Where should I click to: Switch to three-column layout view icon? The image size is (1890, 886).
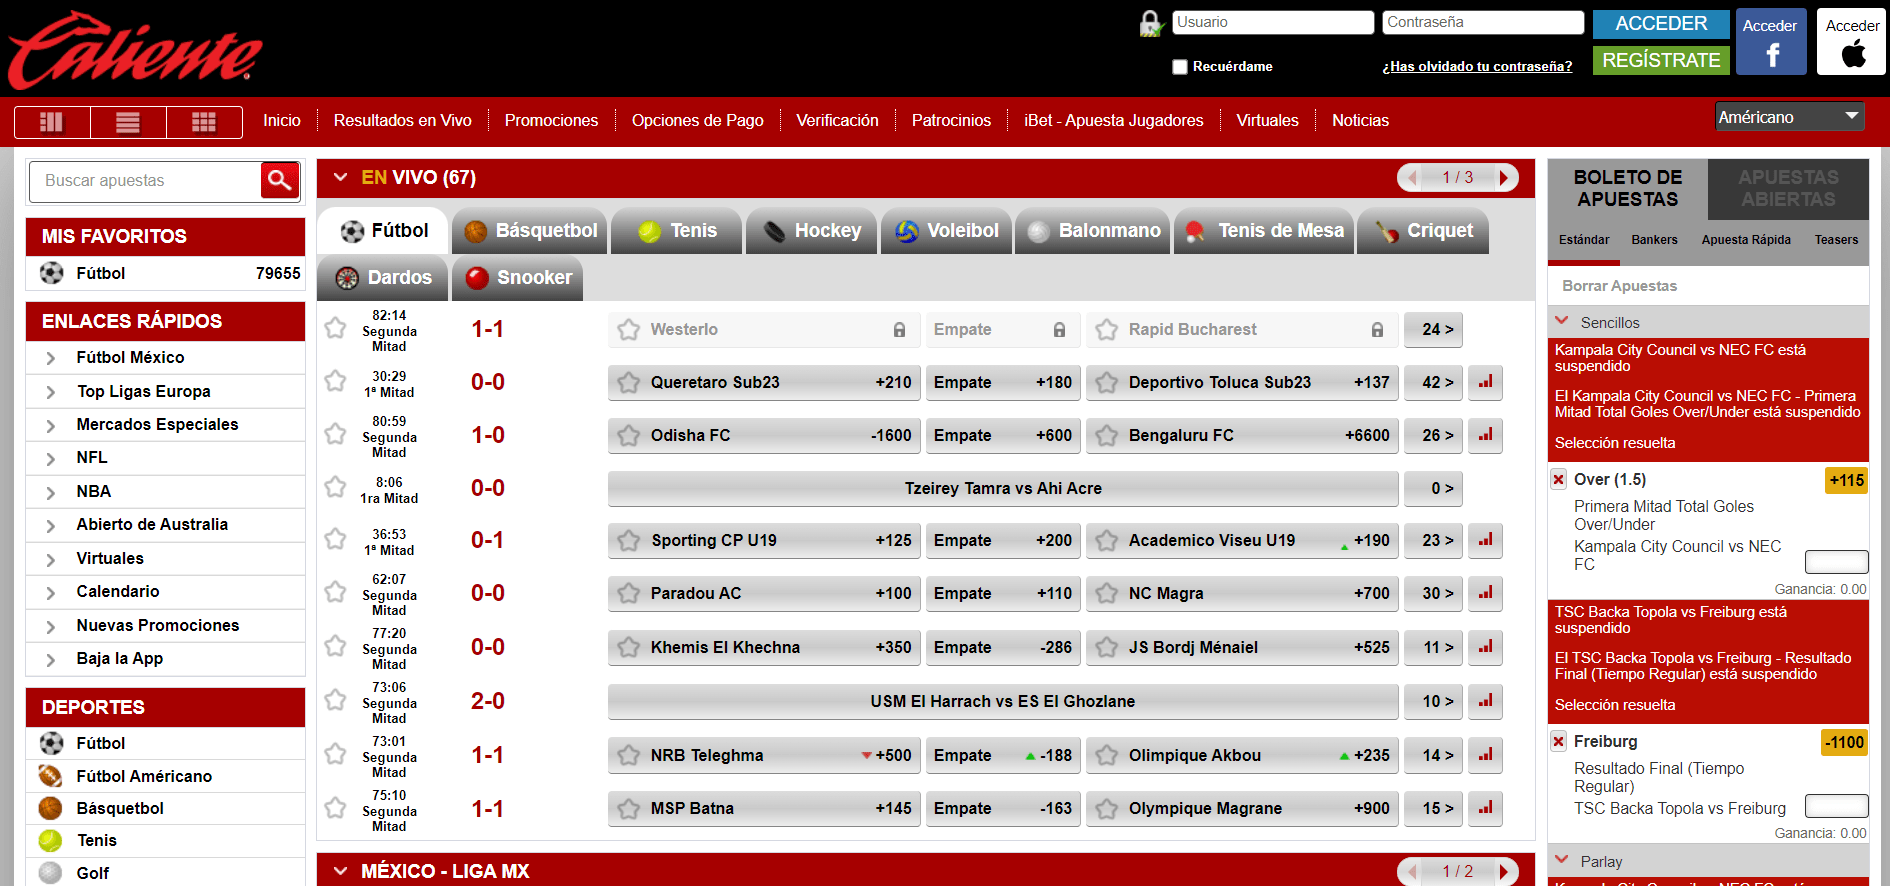(x=52, y=122)
